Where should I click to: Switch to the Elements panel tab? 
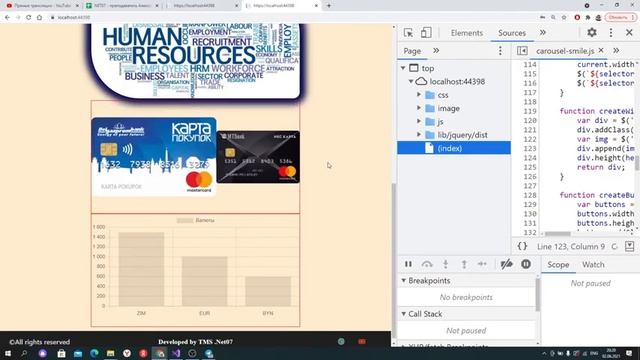[467, 33]
